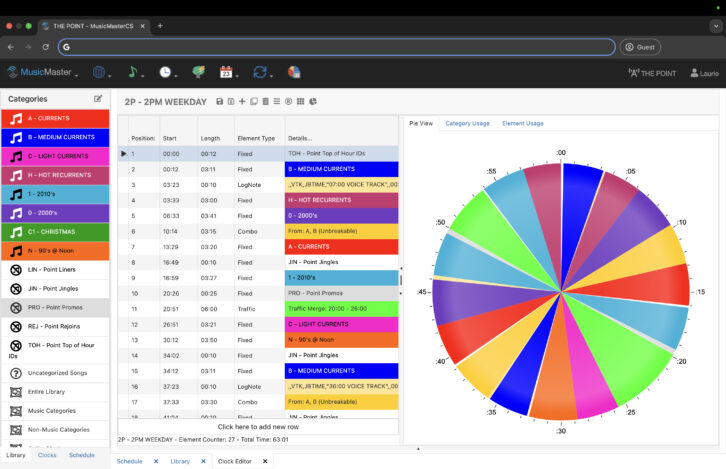Close the bottom Schedule tab
This screenshot has width=726, height=469.
tap(156, 462)
